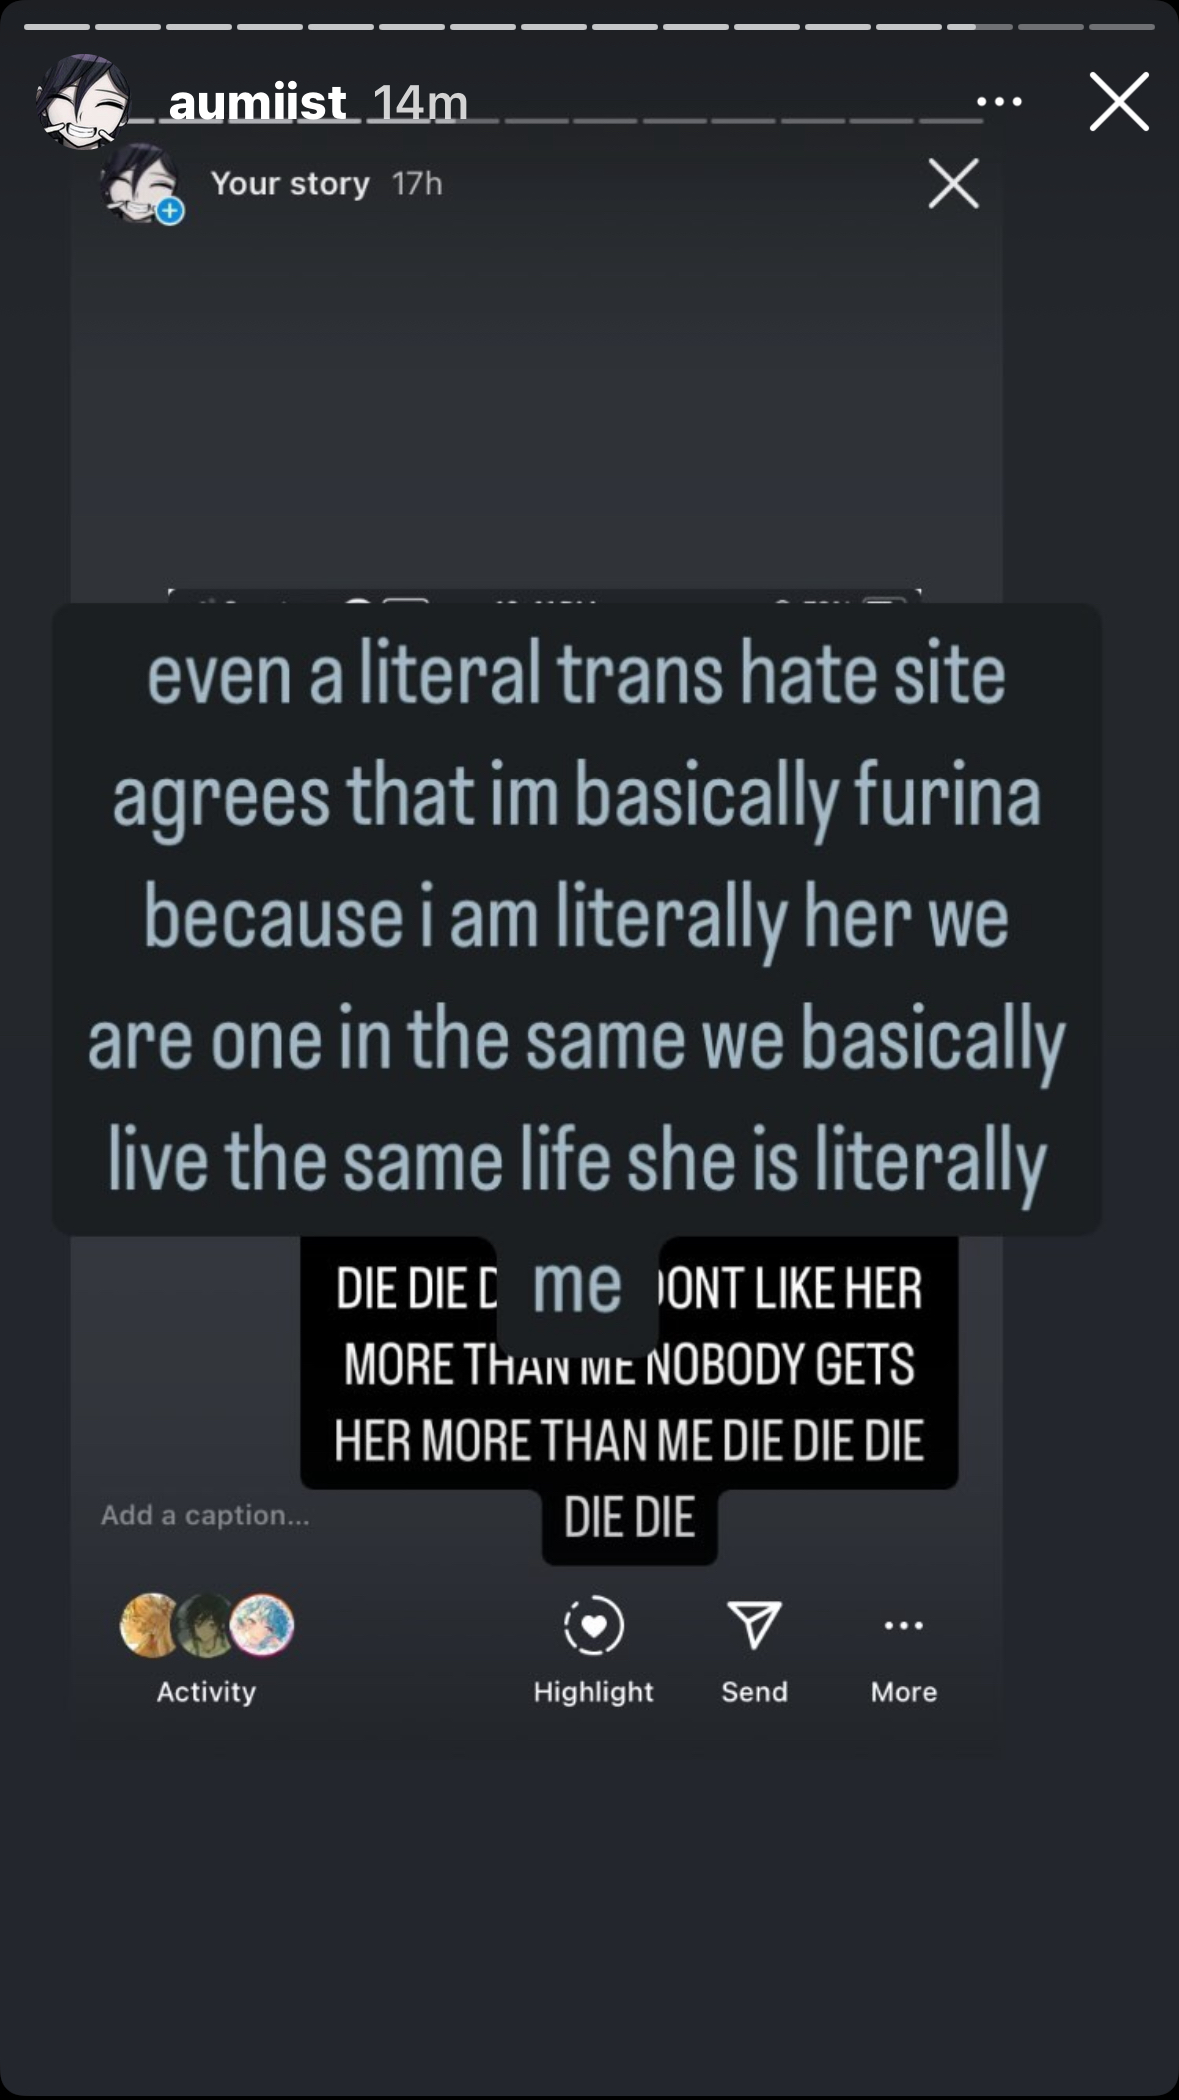Tap the story progress bar segments at top
Viewport: 1179px width, 2100px height.
pyautogui.click(x=589, y=26)
